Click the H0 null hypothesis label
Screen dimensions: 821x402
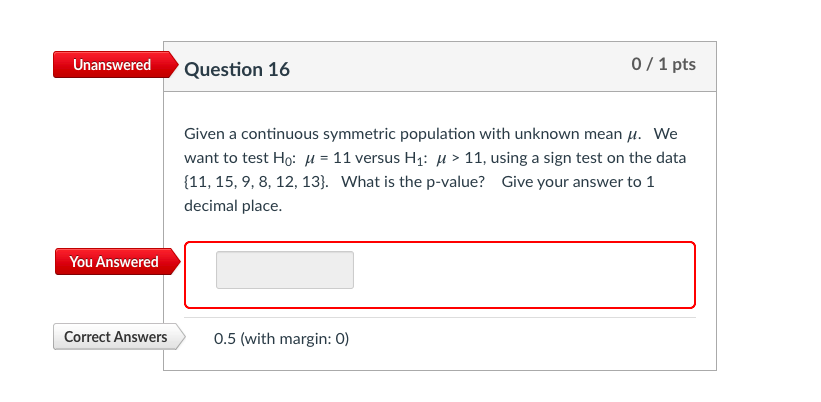(284, 158)
